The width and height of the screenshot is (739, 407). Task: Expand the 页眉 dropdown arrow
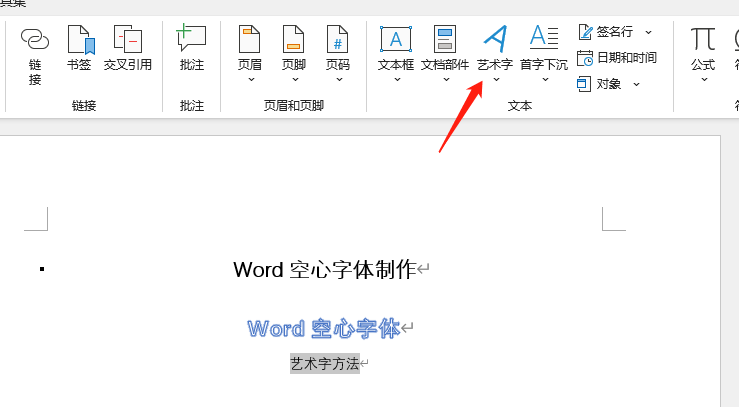pyautogui.click(x=251, y=80)
